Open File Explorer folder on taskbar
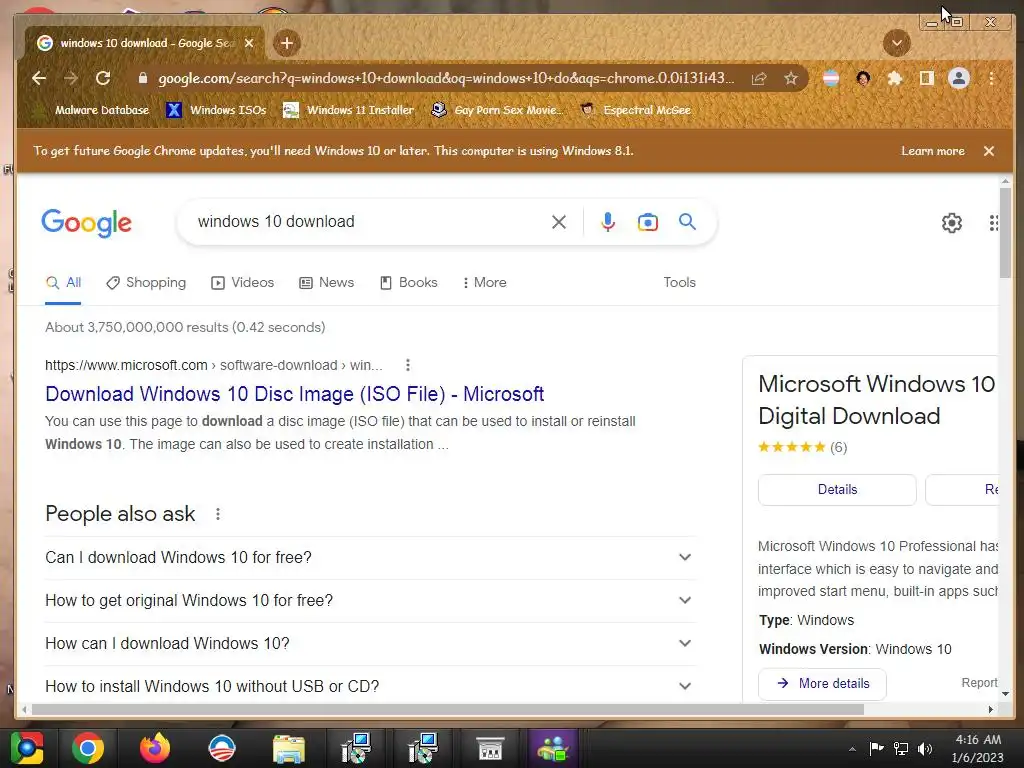The image size is (1024, 768). point(289,749)
